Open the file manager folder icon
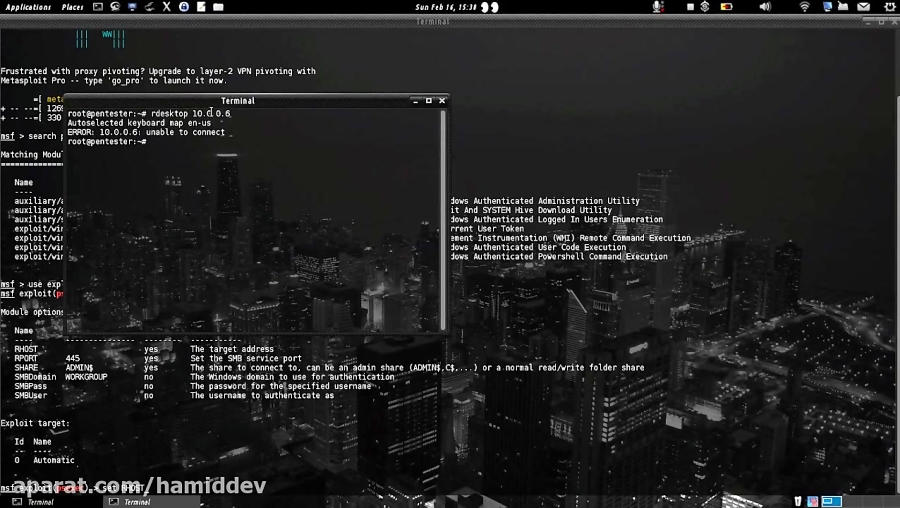 click(x=218, y=7)
